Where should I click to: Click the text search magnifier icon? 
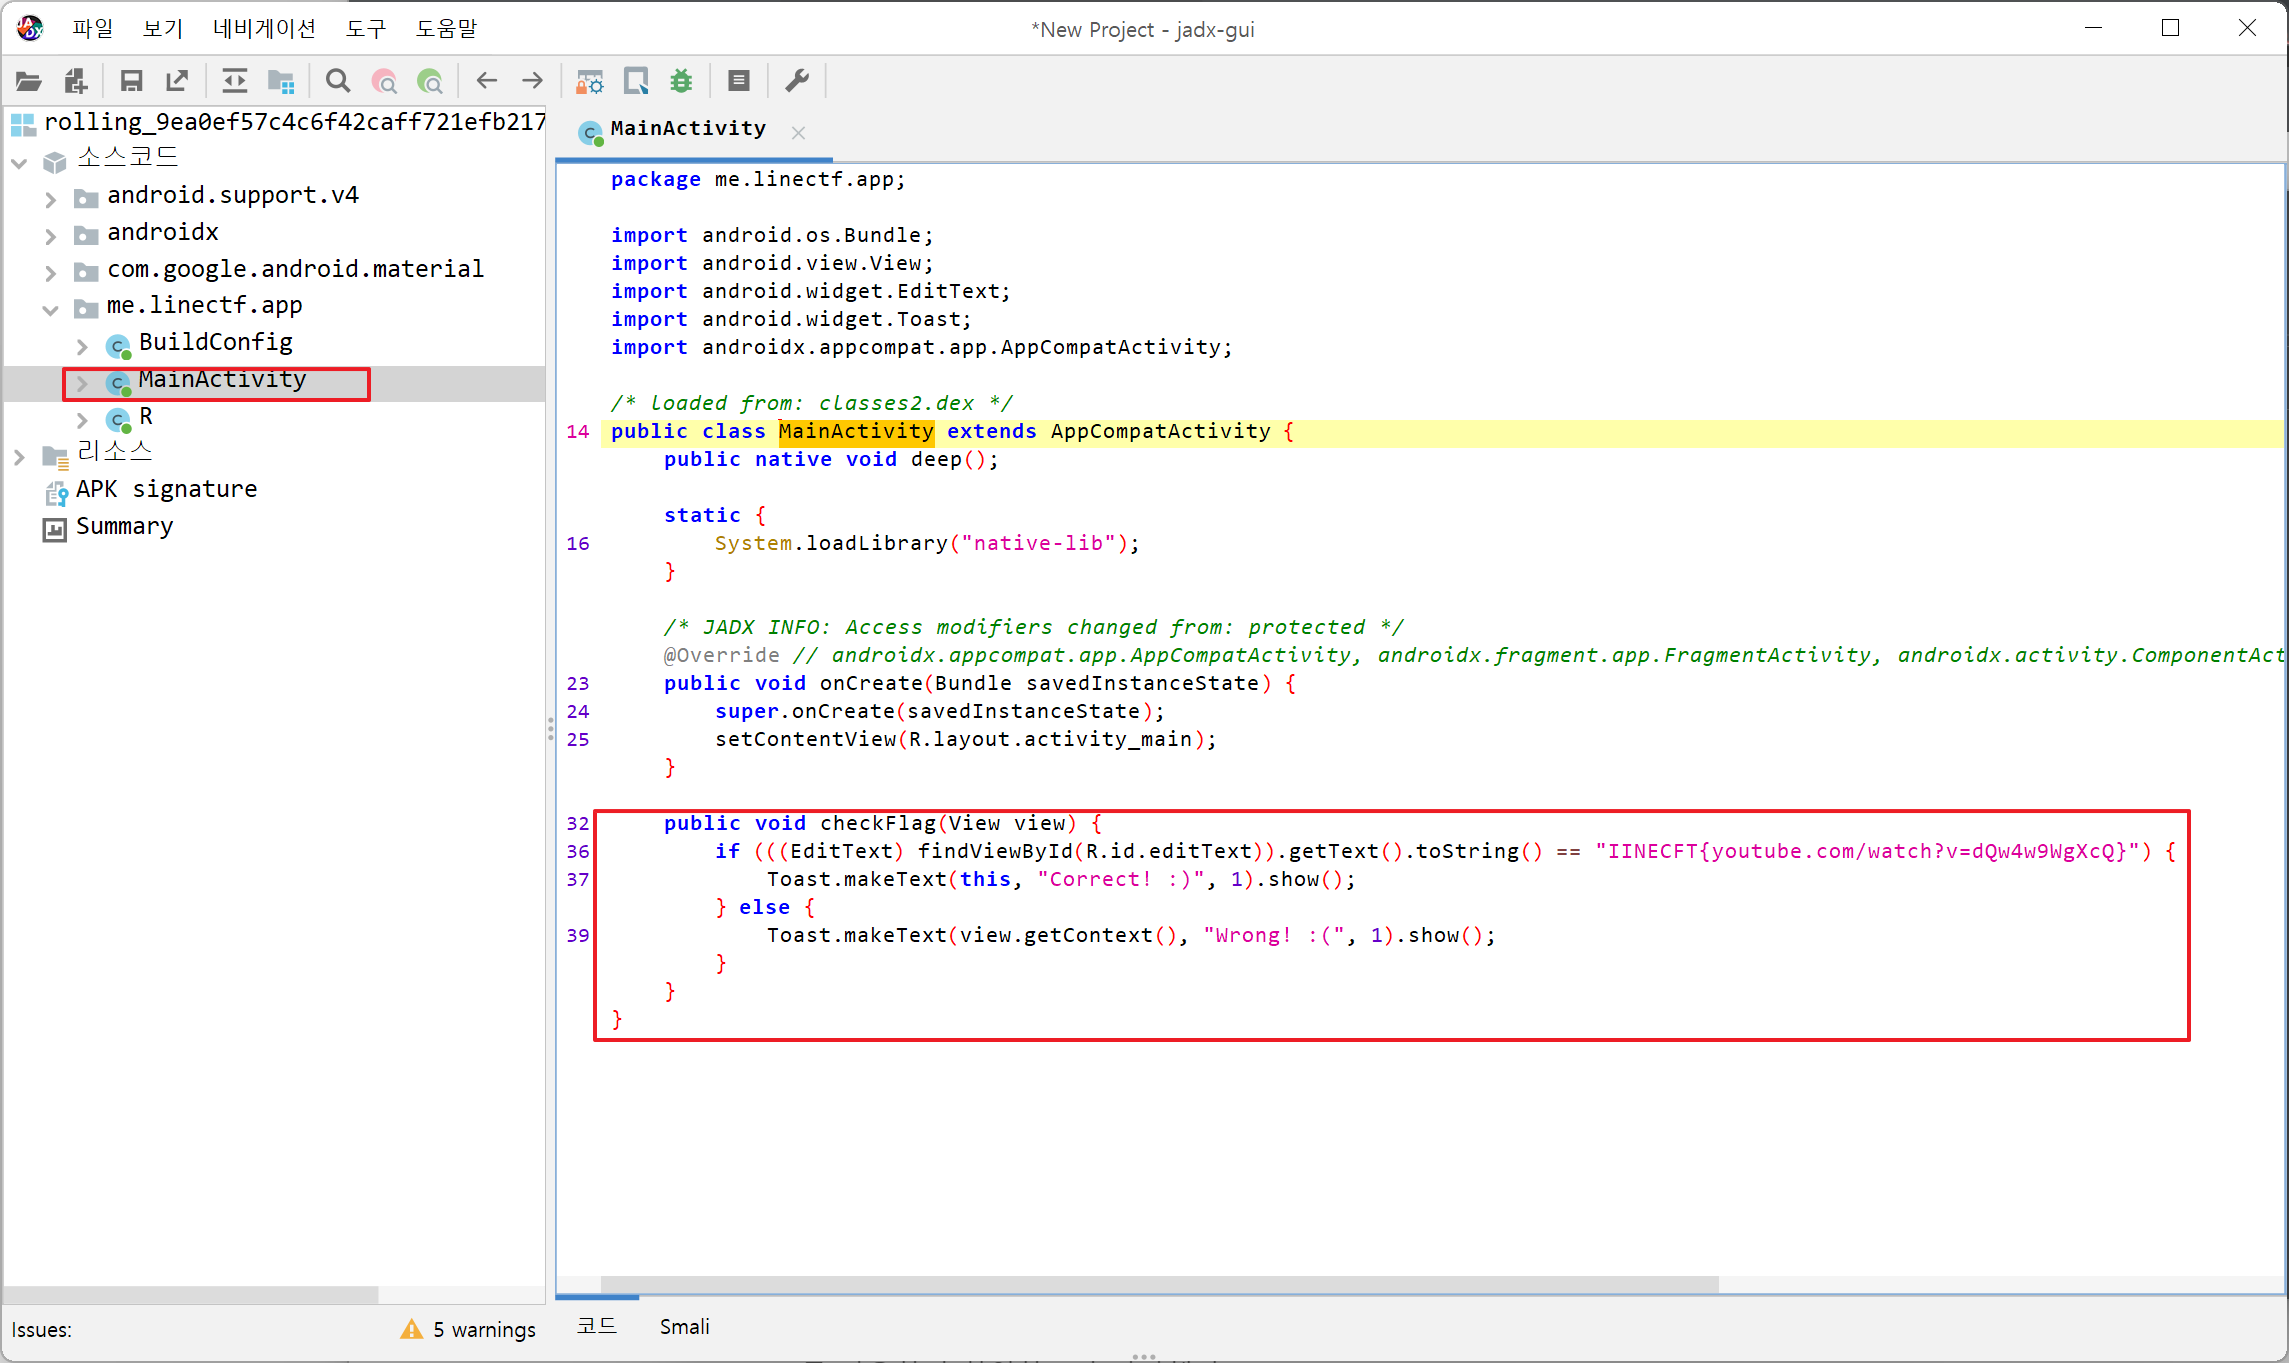pyautogui.click(x=338, y=81)
